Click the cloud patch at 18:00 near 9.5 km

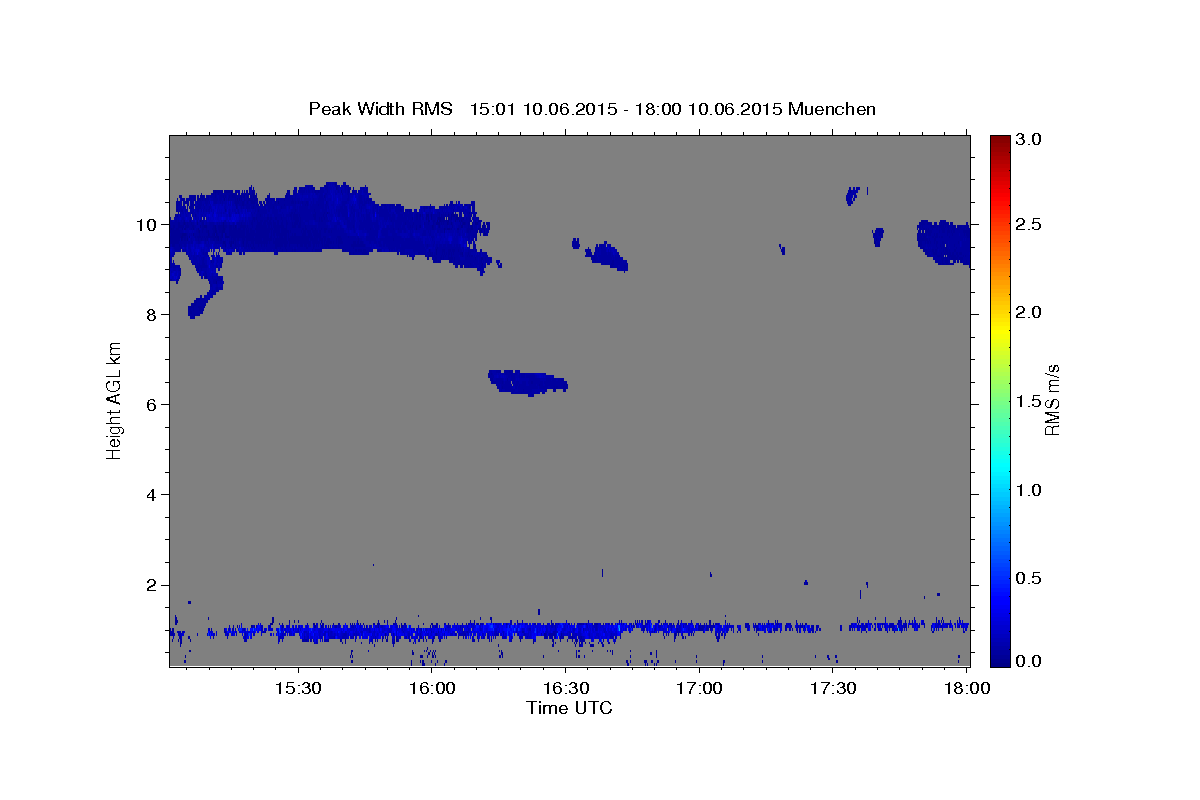[x=943, y=242]
